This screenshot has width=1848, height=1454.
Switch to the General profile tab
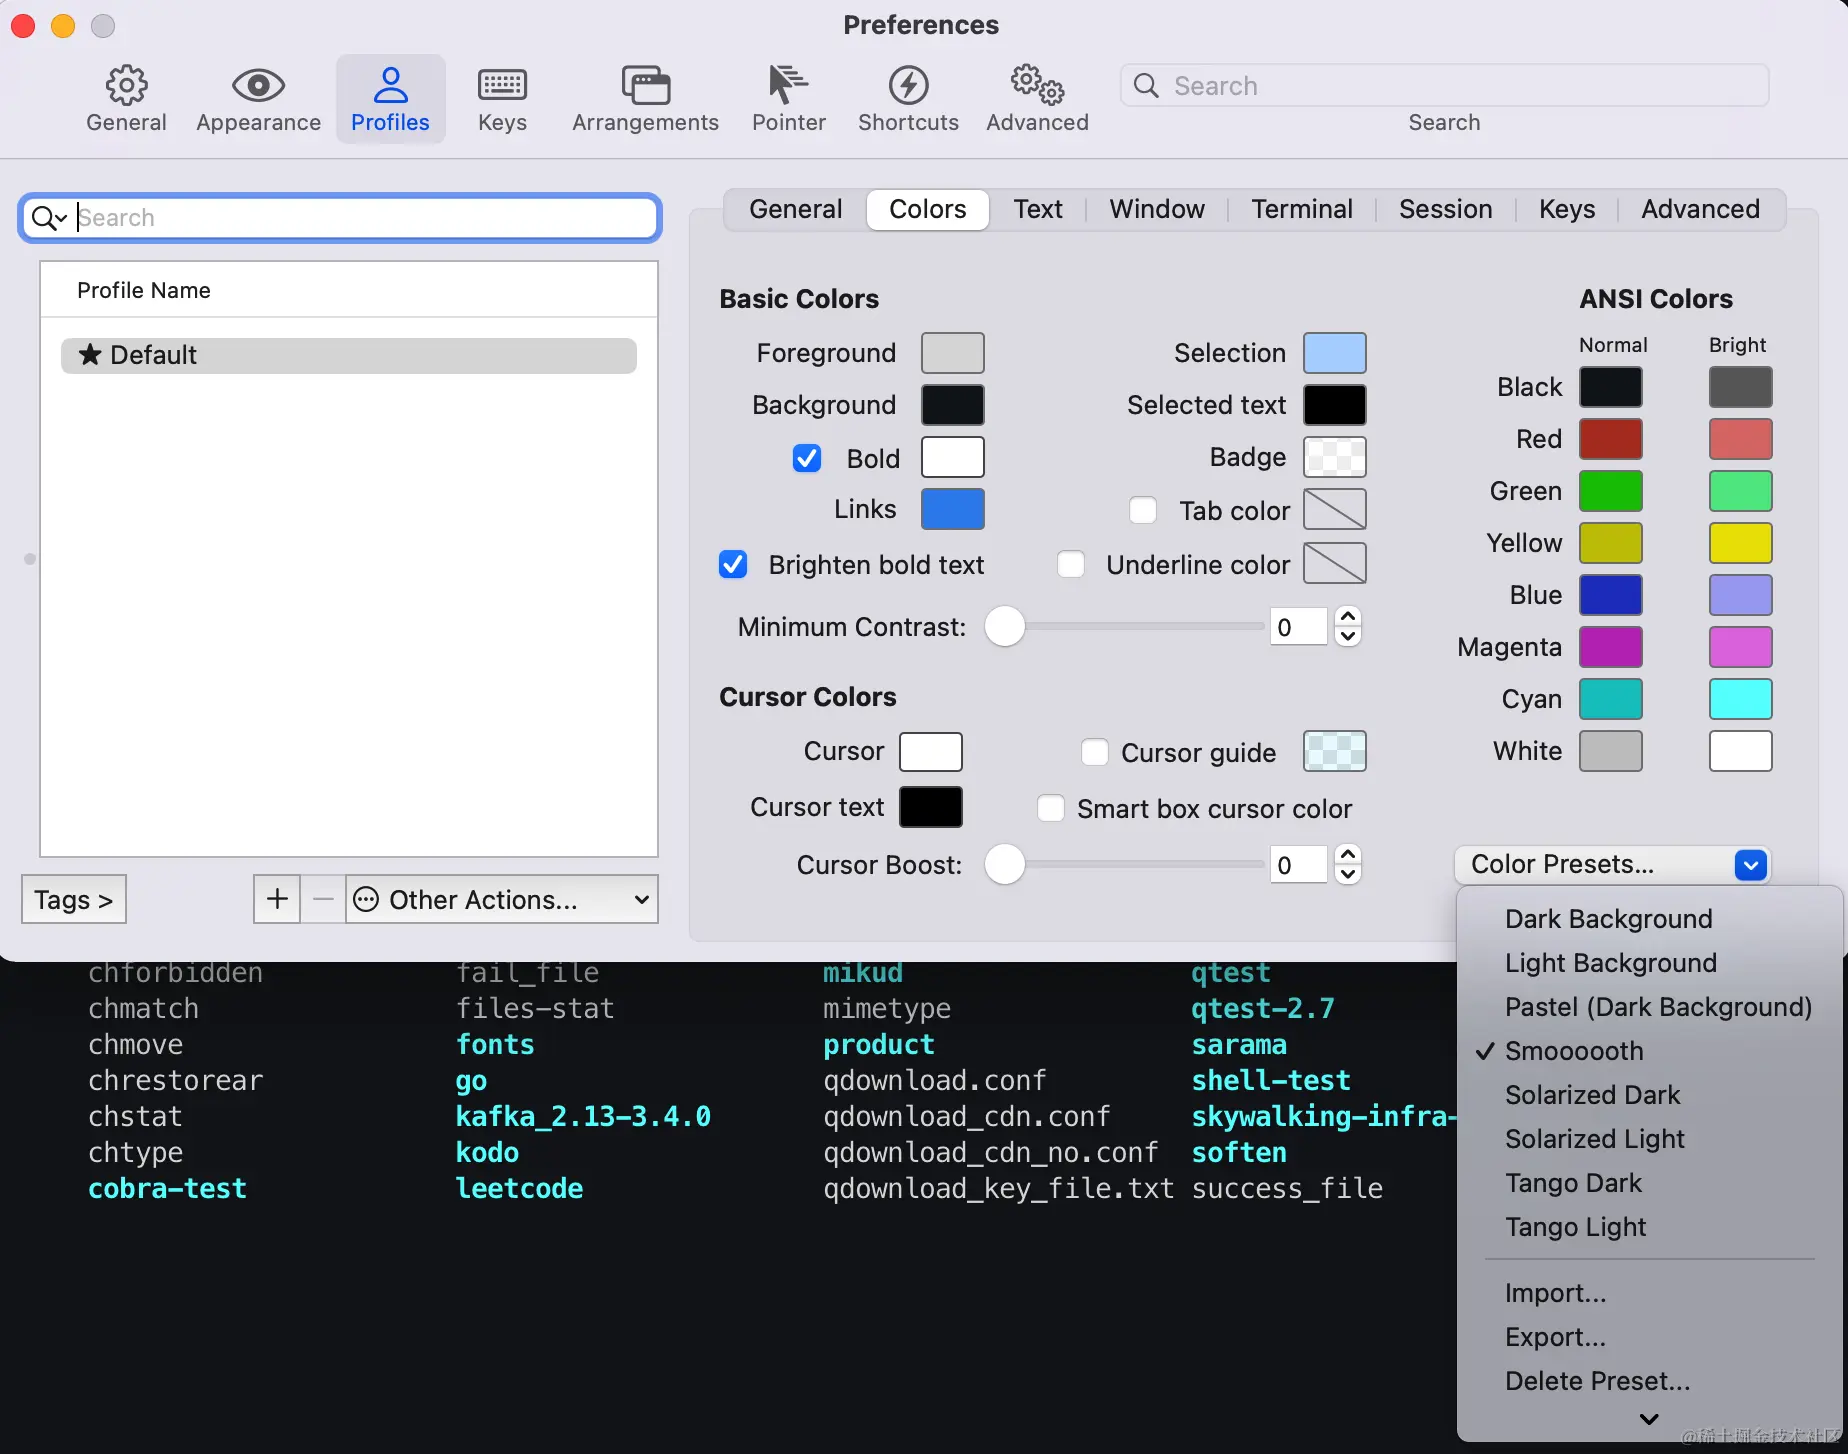796,209
